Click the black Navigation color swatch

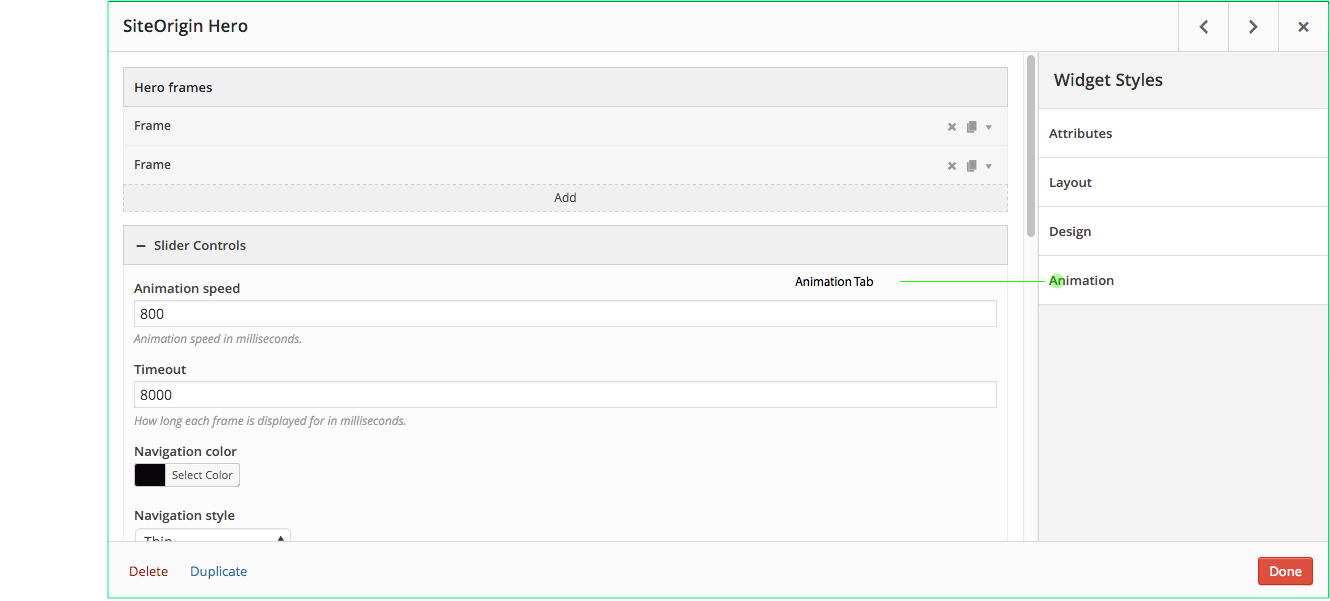click(150, 475)
